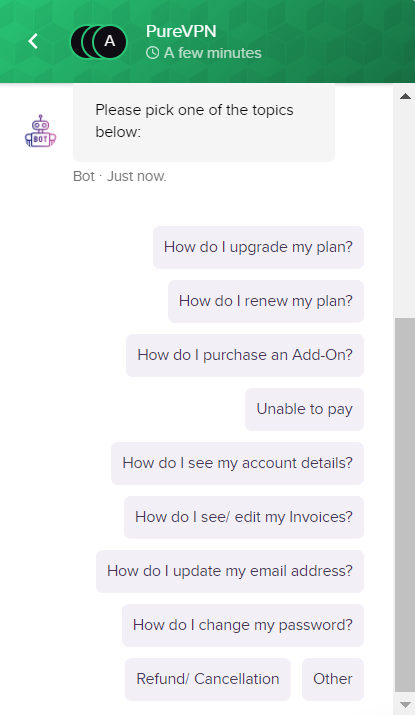The image size is (415, 715).
Task: Select How do I upgrade my plan?
Action: coord(258,247)
